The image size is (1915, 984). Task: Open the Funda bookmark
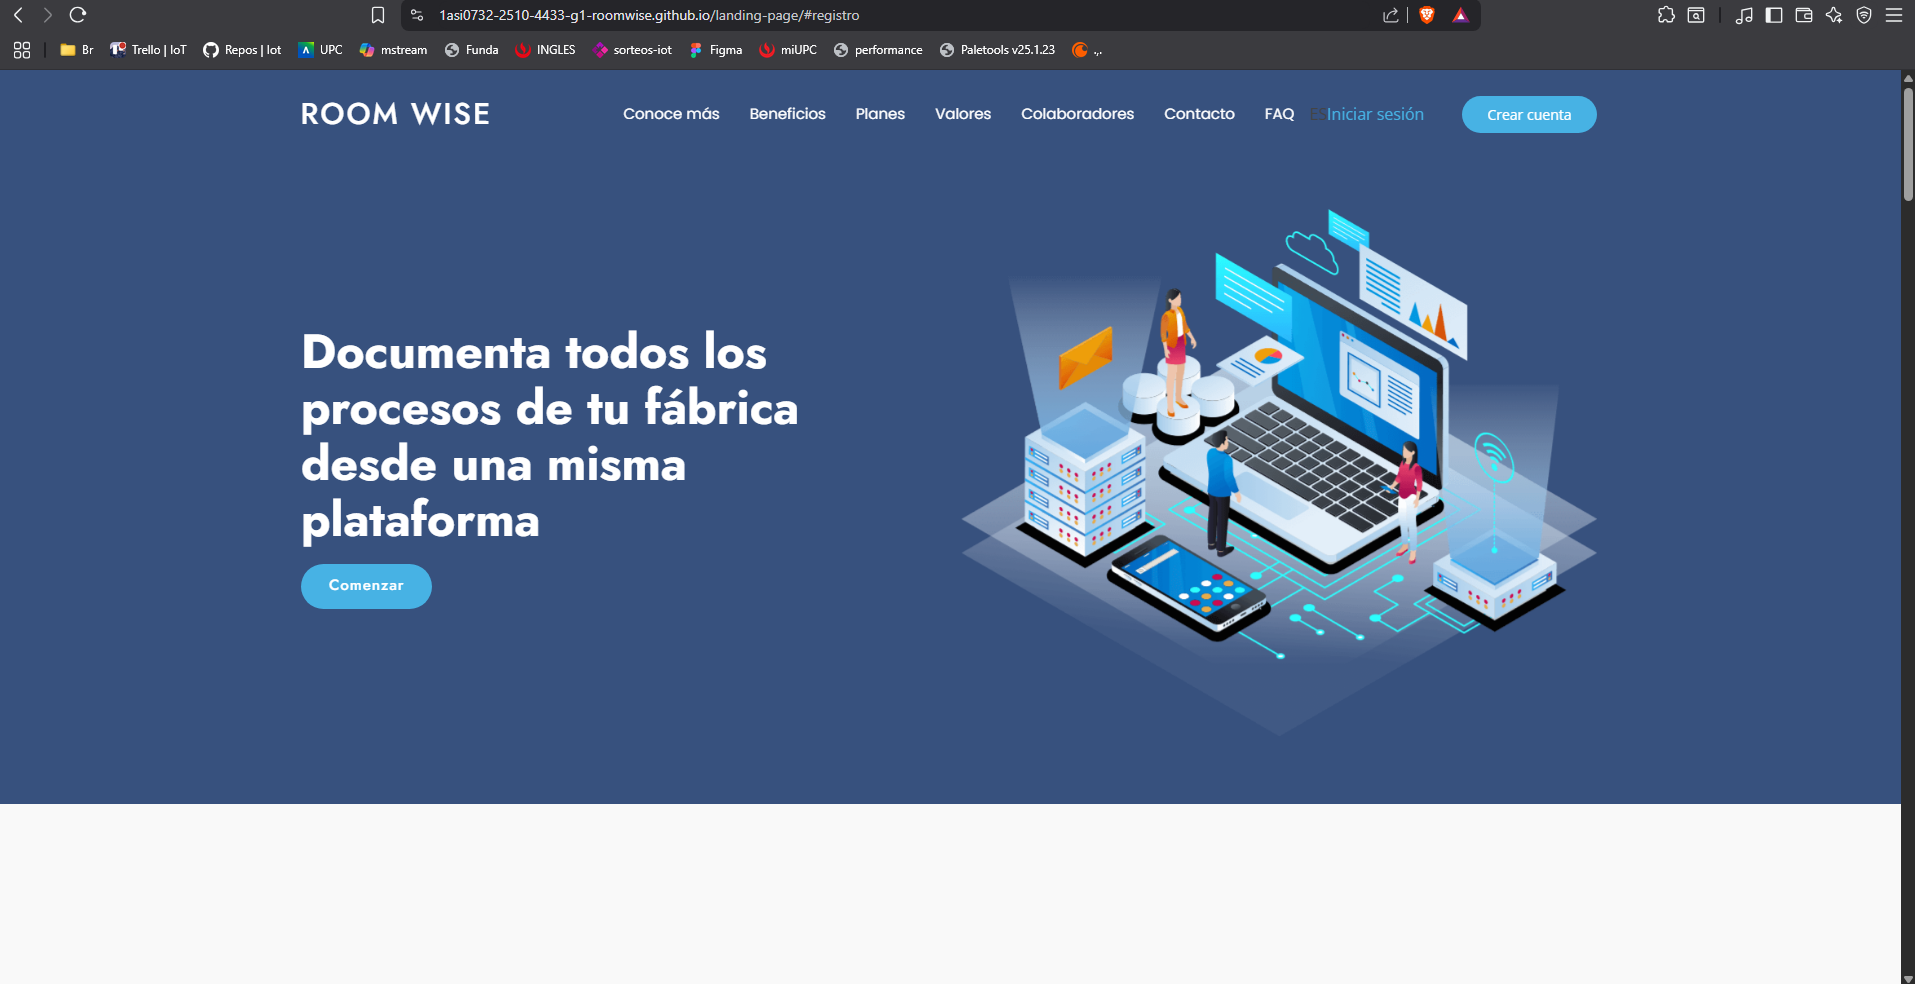(x=471, y=50)
